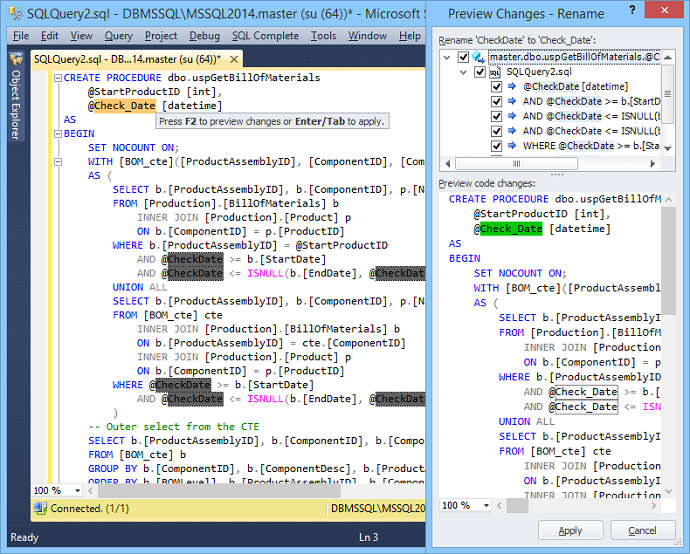
Task: Click the Cancel button
Action: tap(642, 531)
